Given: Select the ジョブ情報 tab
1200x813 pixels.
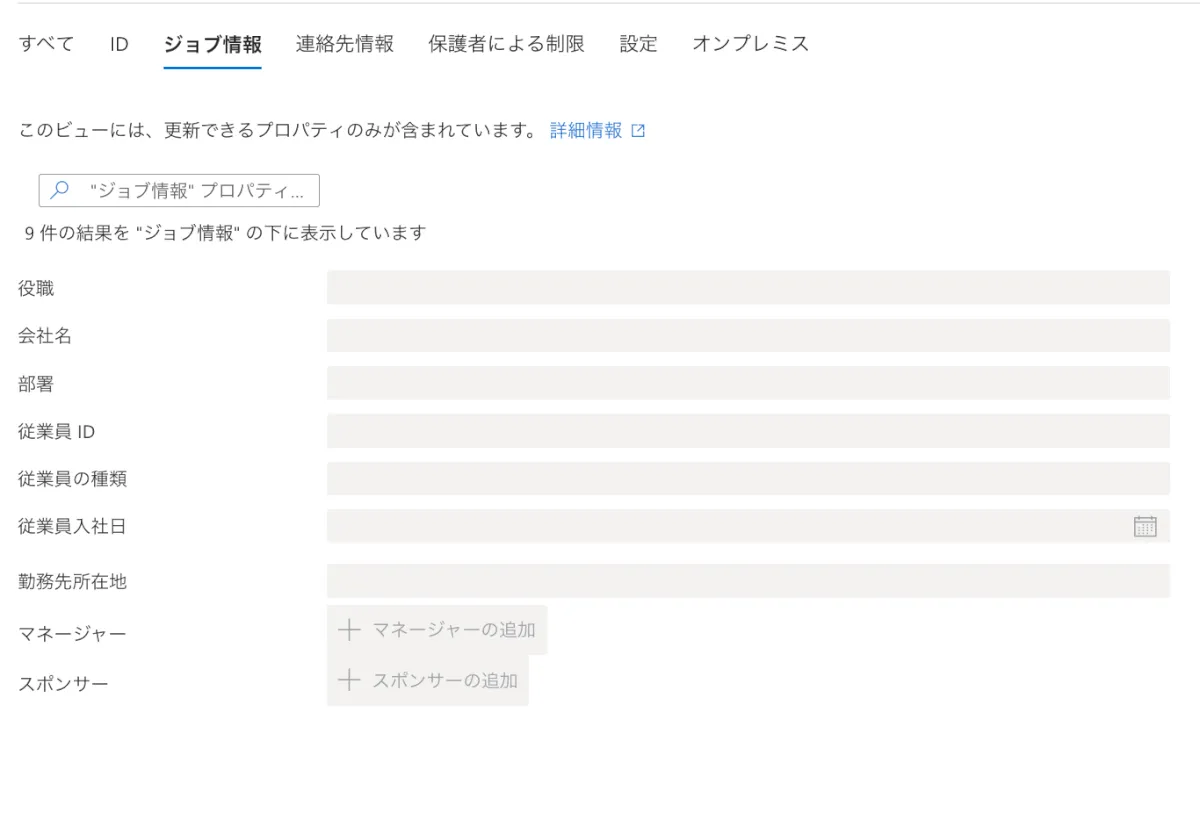Looking at the screenshot, I should tap(212, 44).
